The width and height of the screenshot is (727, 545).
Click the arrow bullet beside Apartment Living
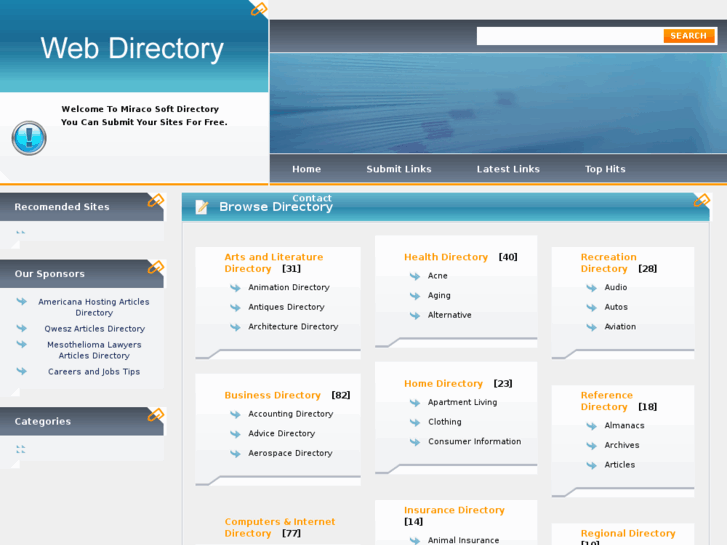click(x=415, y=403)
